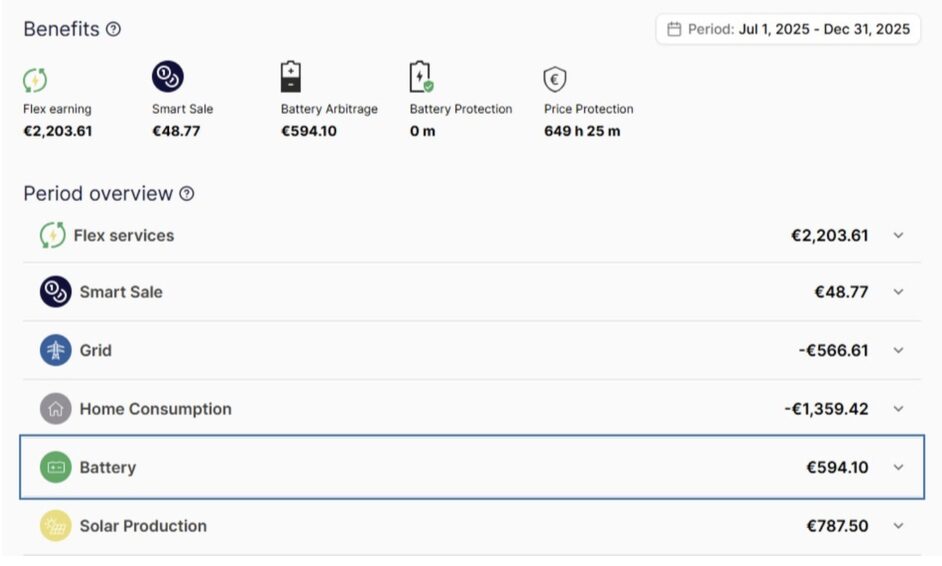Click the Home Consumption house icon
Screen dimensions: 942x566
click(55, 409)
